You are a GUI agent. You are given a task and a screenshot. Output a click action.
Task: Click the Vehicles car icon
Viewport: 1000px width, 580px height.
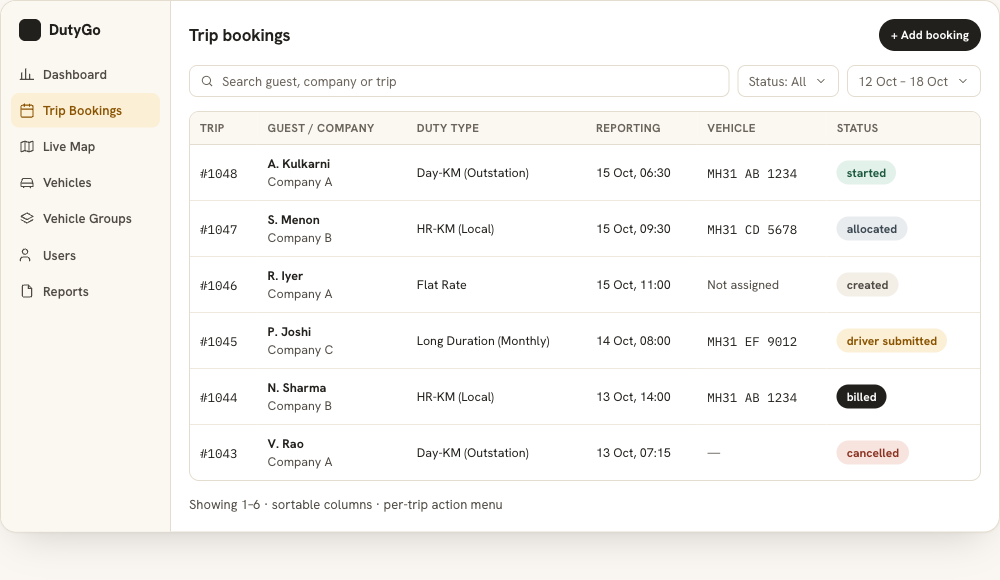point(27,182)
